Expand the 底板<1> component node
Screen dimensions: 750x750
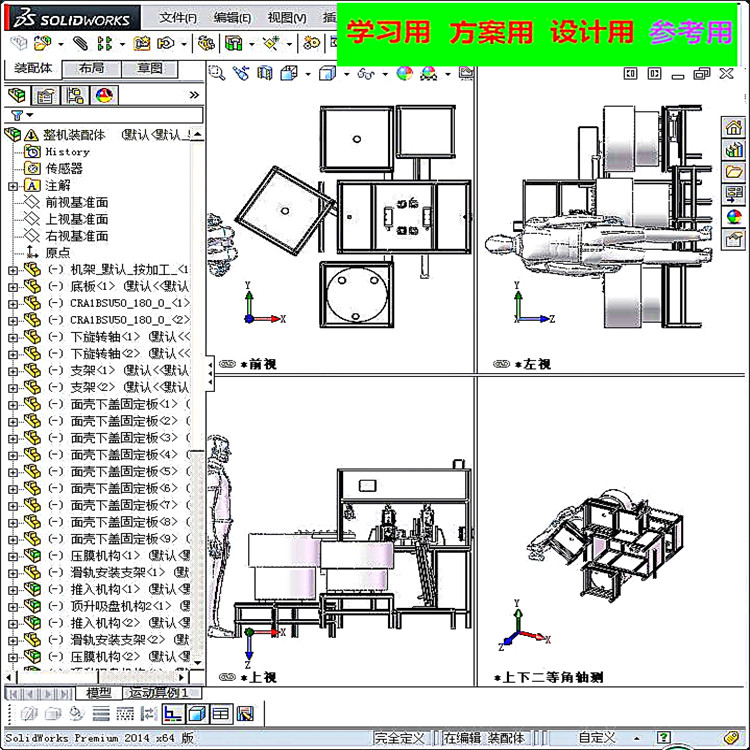(x=13, y=287)
